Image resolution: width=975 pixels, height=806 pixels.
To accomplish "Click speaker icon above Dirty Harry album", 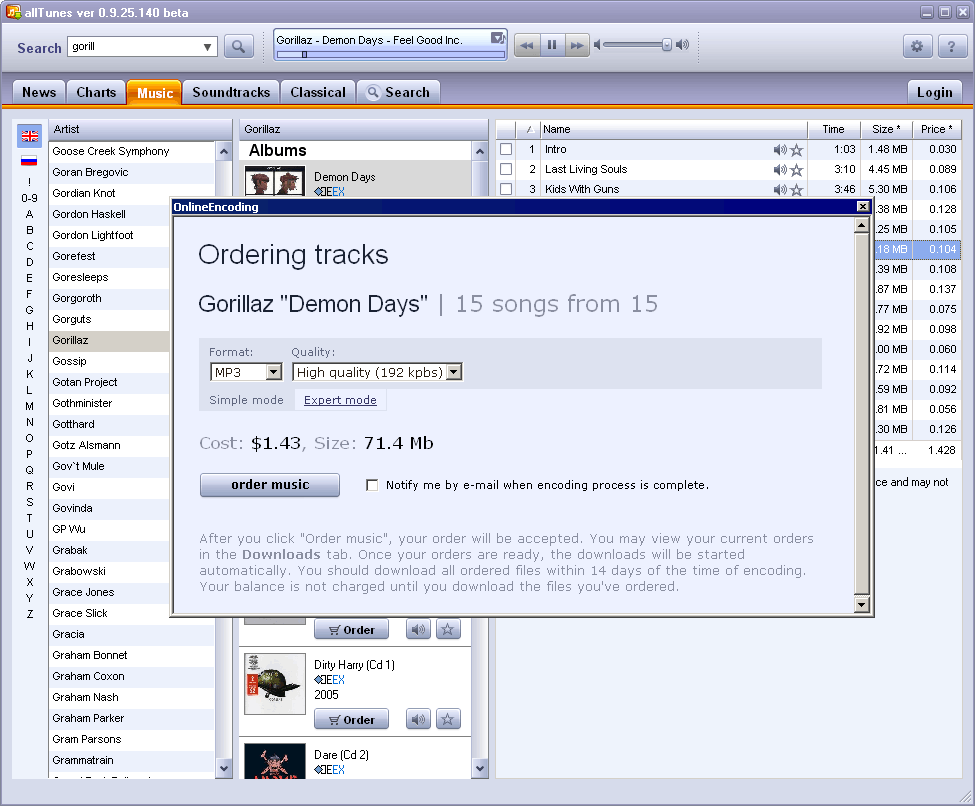I will tap(418, 629).
